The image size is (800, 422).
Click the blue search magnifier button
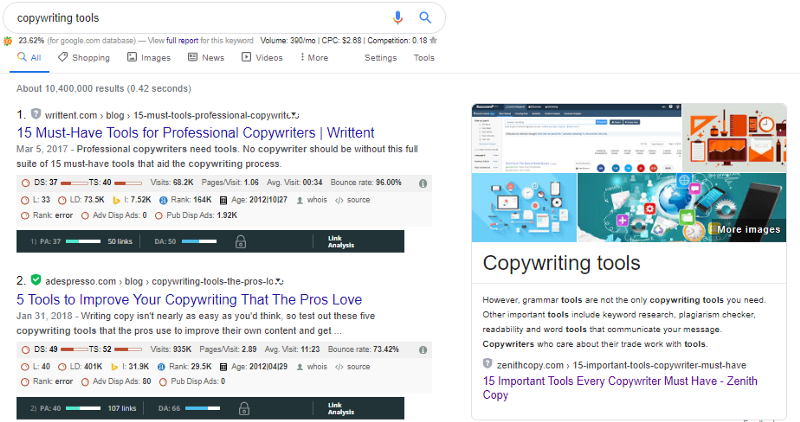(425, 18)
